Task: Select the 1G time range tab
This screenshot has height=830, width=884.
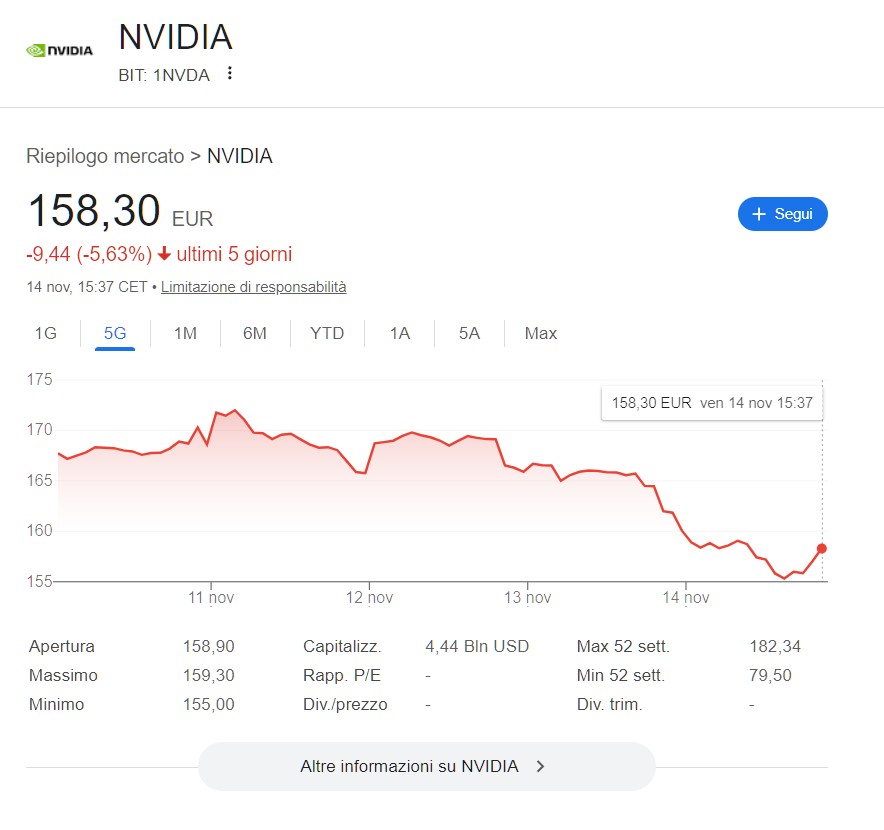Action: pos(46,333)
